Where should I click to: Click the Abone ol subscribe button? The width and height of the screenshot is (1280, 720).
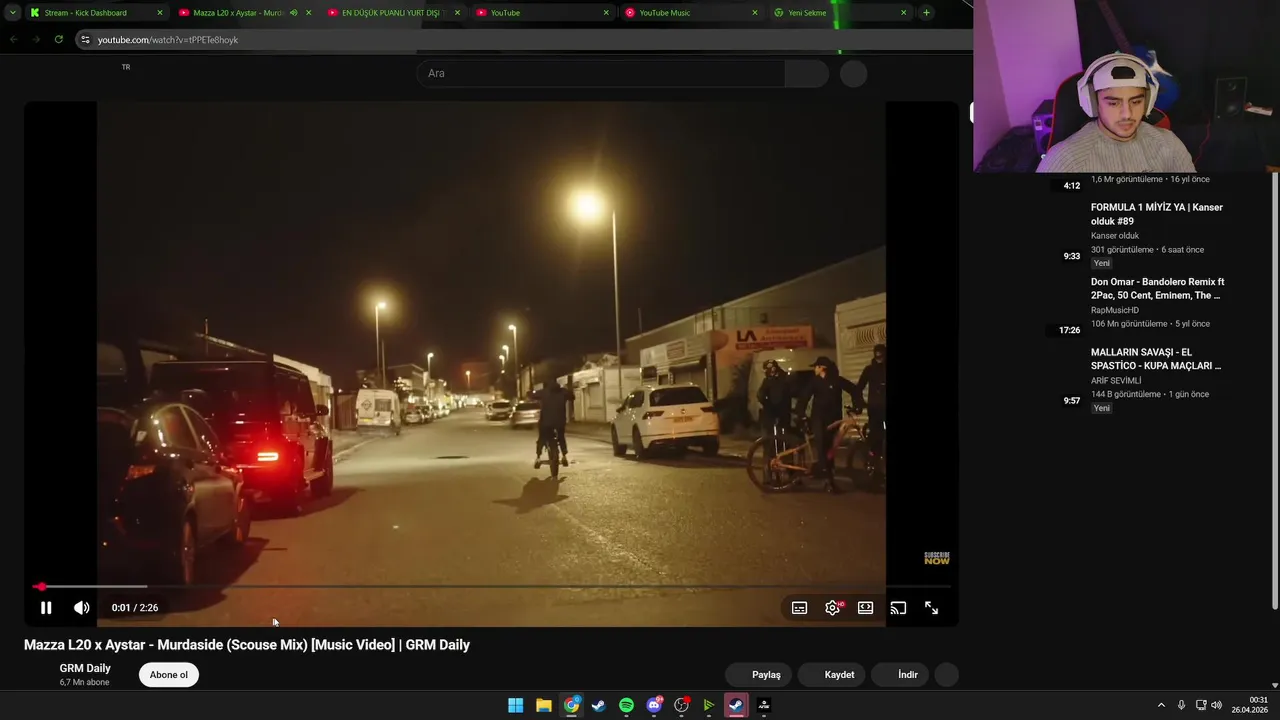pyautogui.click(x=169, y=675)
